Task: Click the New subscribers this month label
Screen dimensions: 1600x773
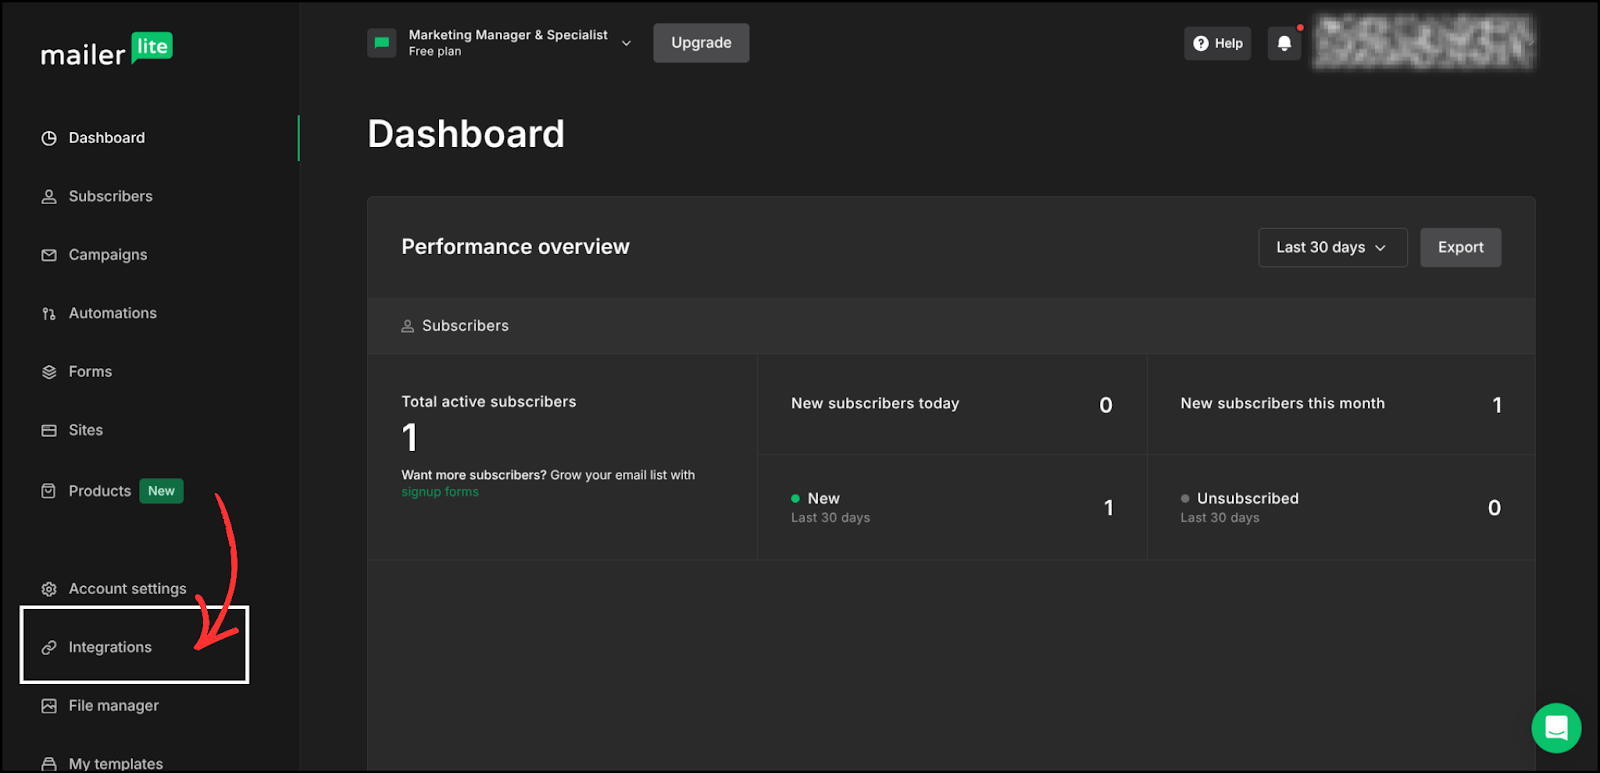Action: [x=1283, y=404]
